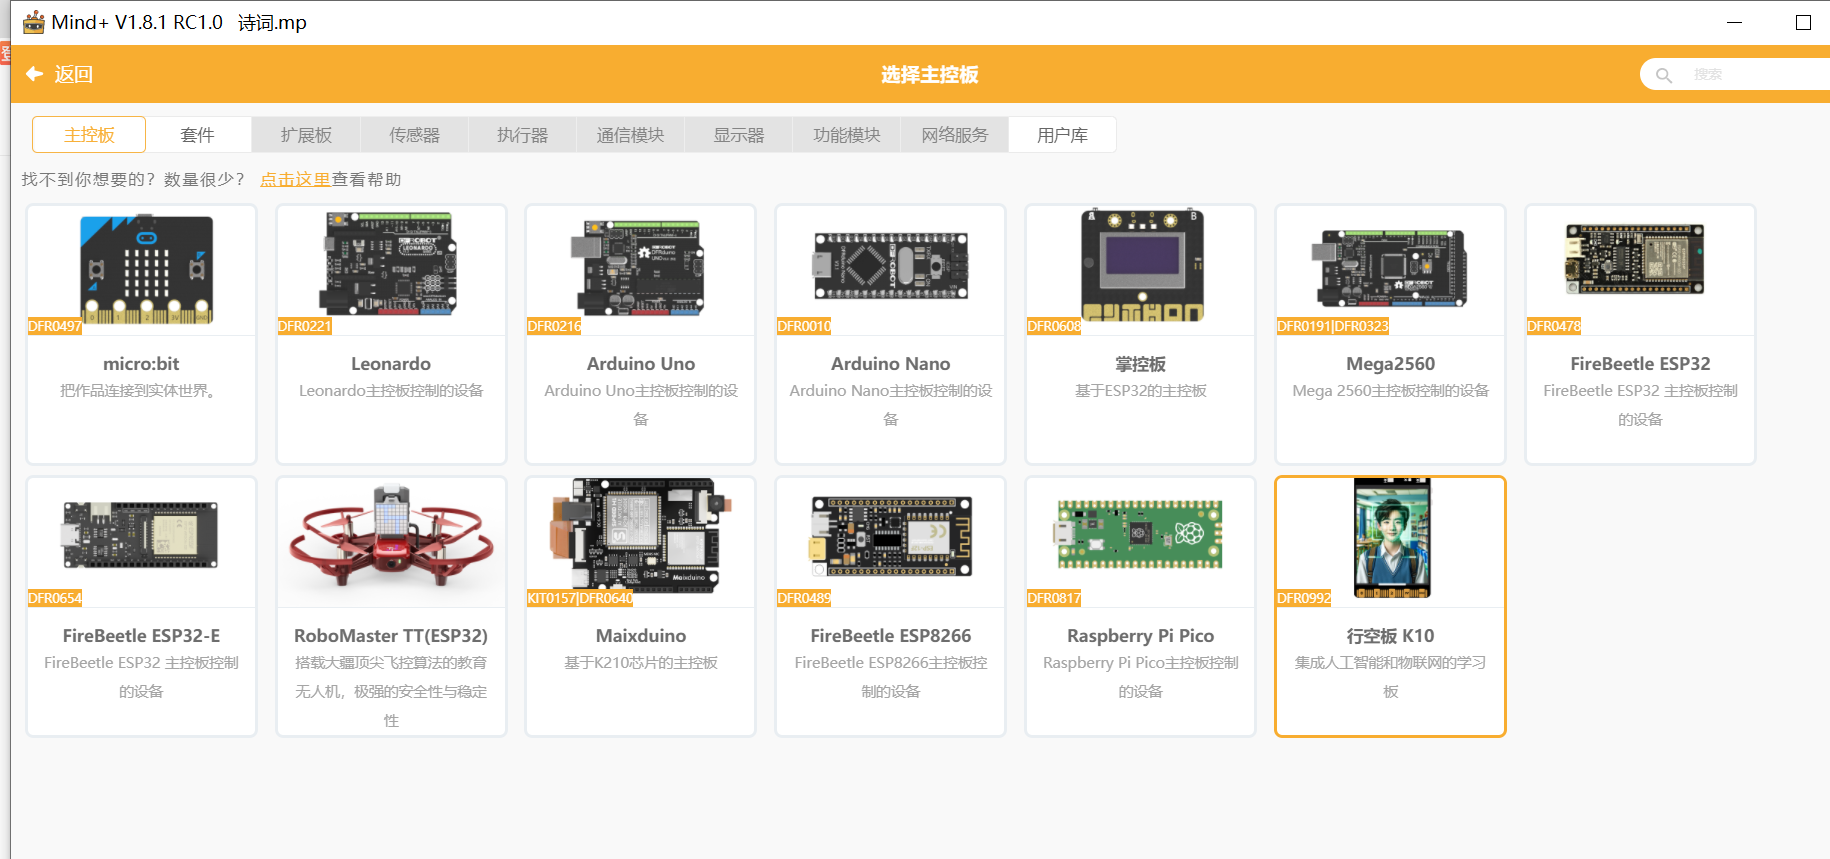Click the RoboMaster TT(ESP32) title text
Viewport: 1830px width, 859px height.
[x=391, y=636]
